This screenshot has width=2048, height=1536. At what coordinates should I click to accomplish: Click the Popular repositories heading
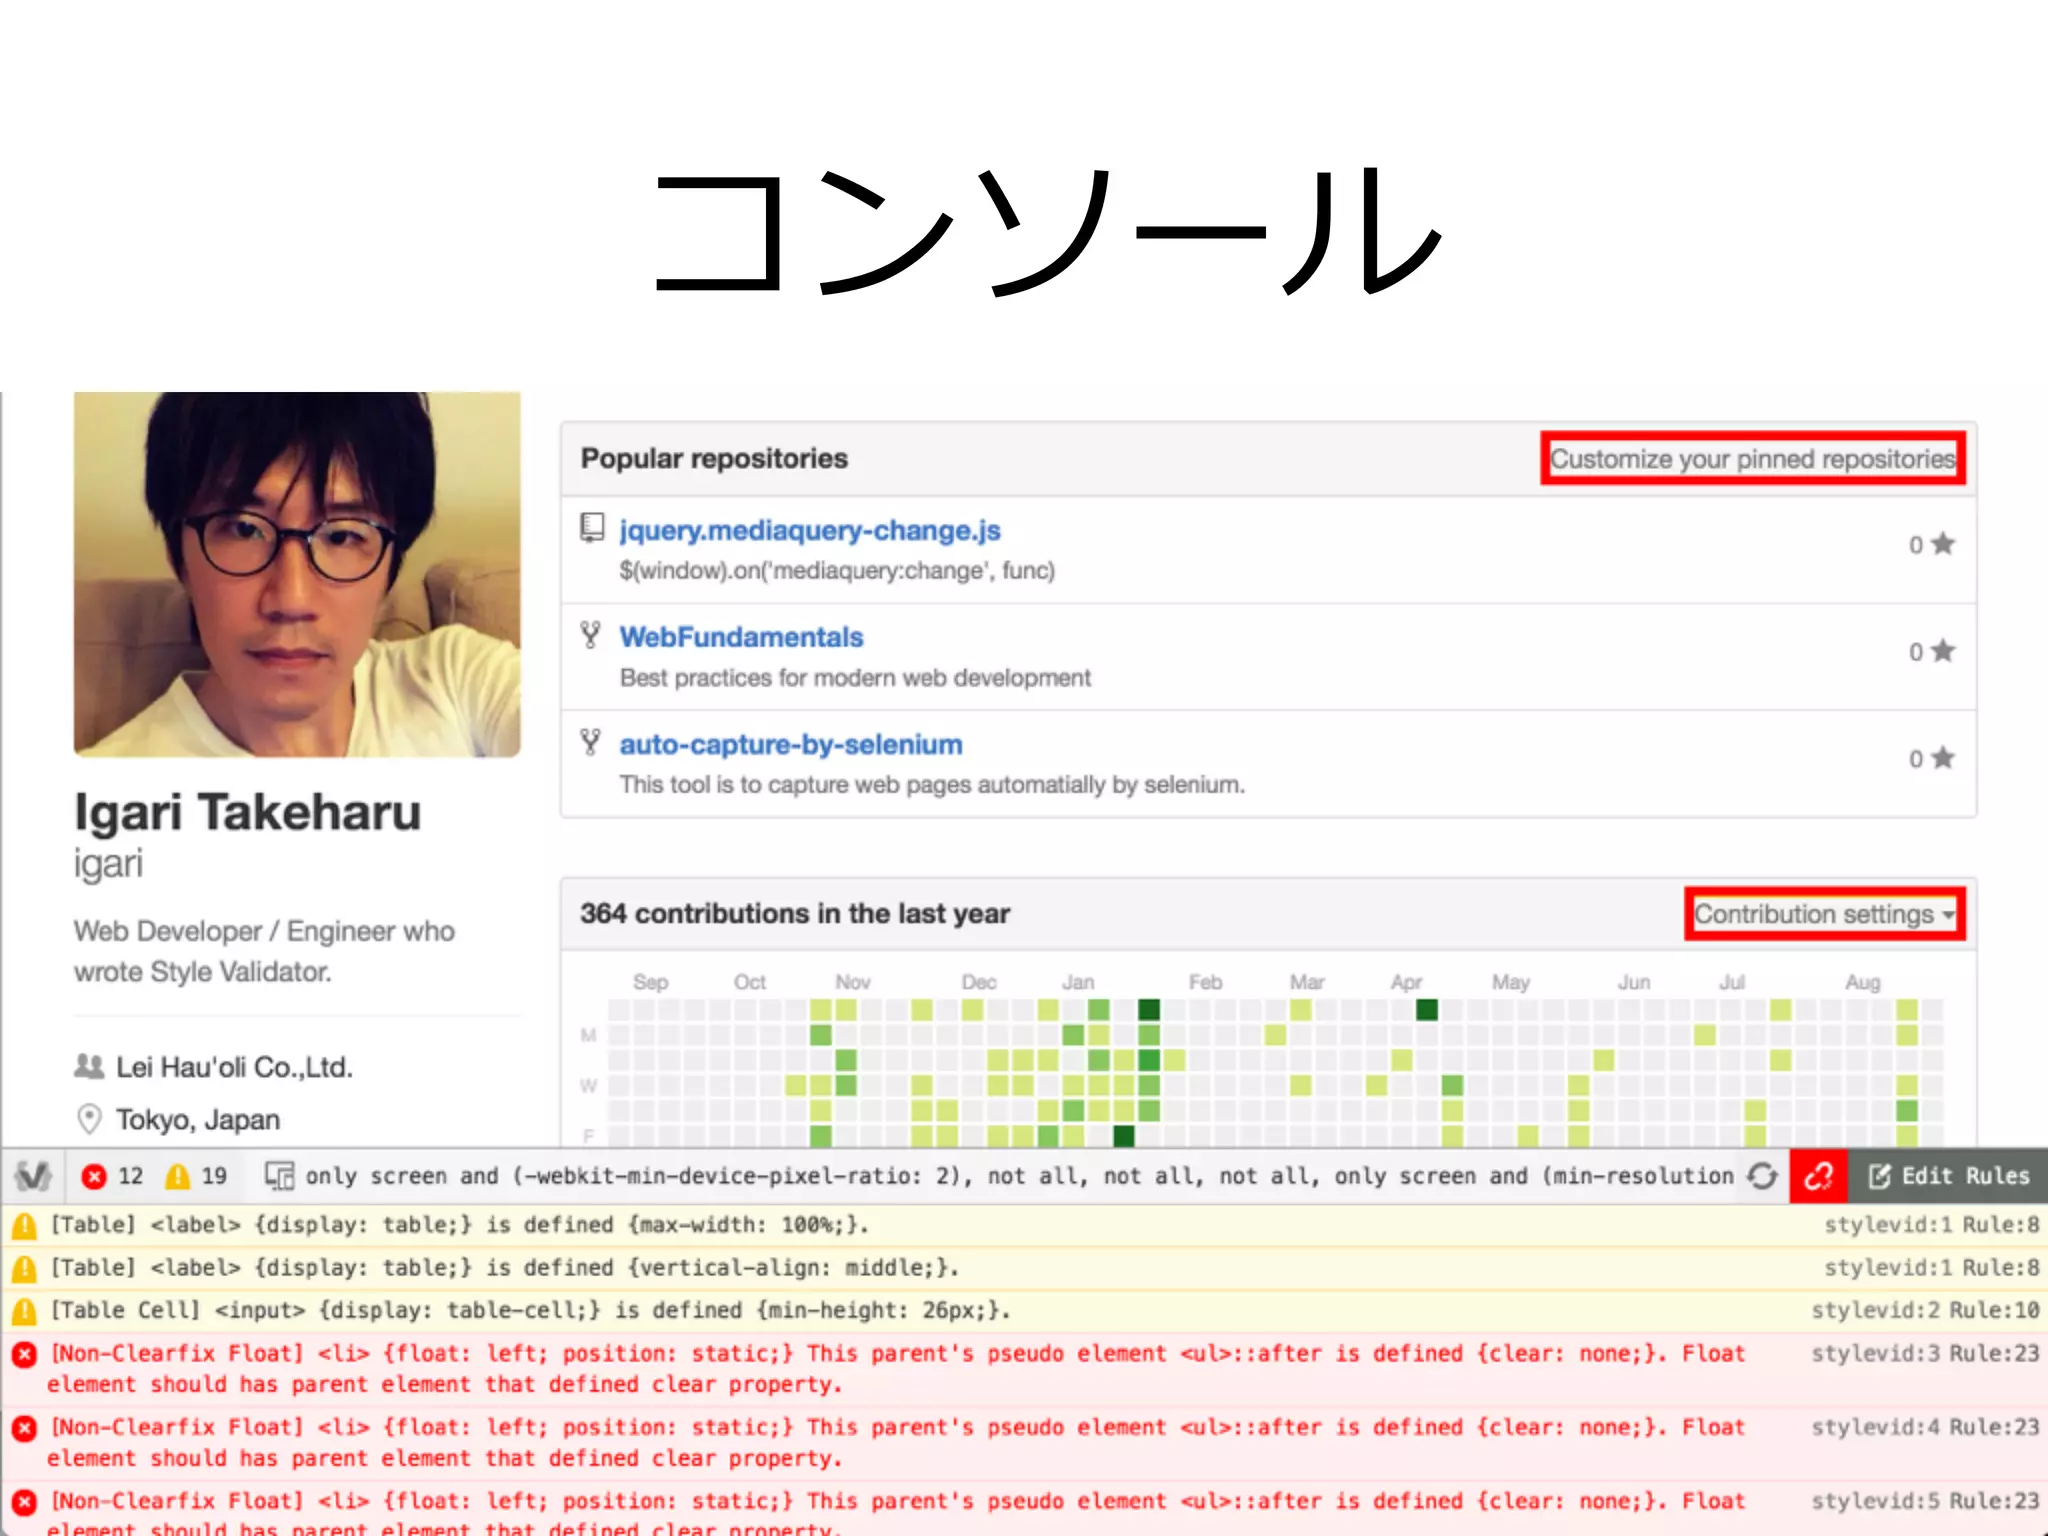(x=714, y=459)
